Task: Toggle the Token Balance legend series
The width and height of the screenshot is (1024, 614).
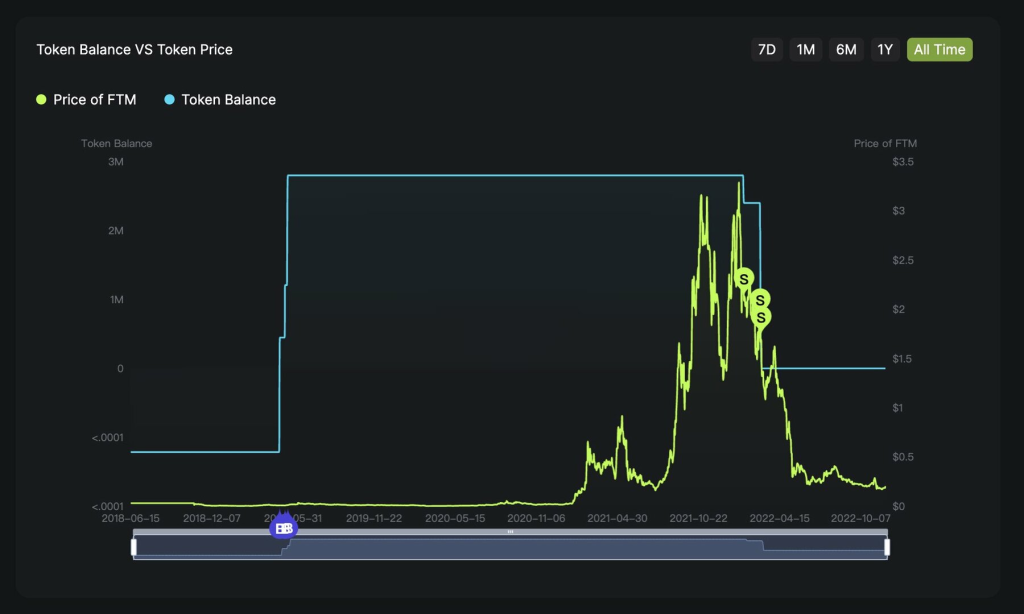Action: tap(220, 100)
